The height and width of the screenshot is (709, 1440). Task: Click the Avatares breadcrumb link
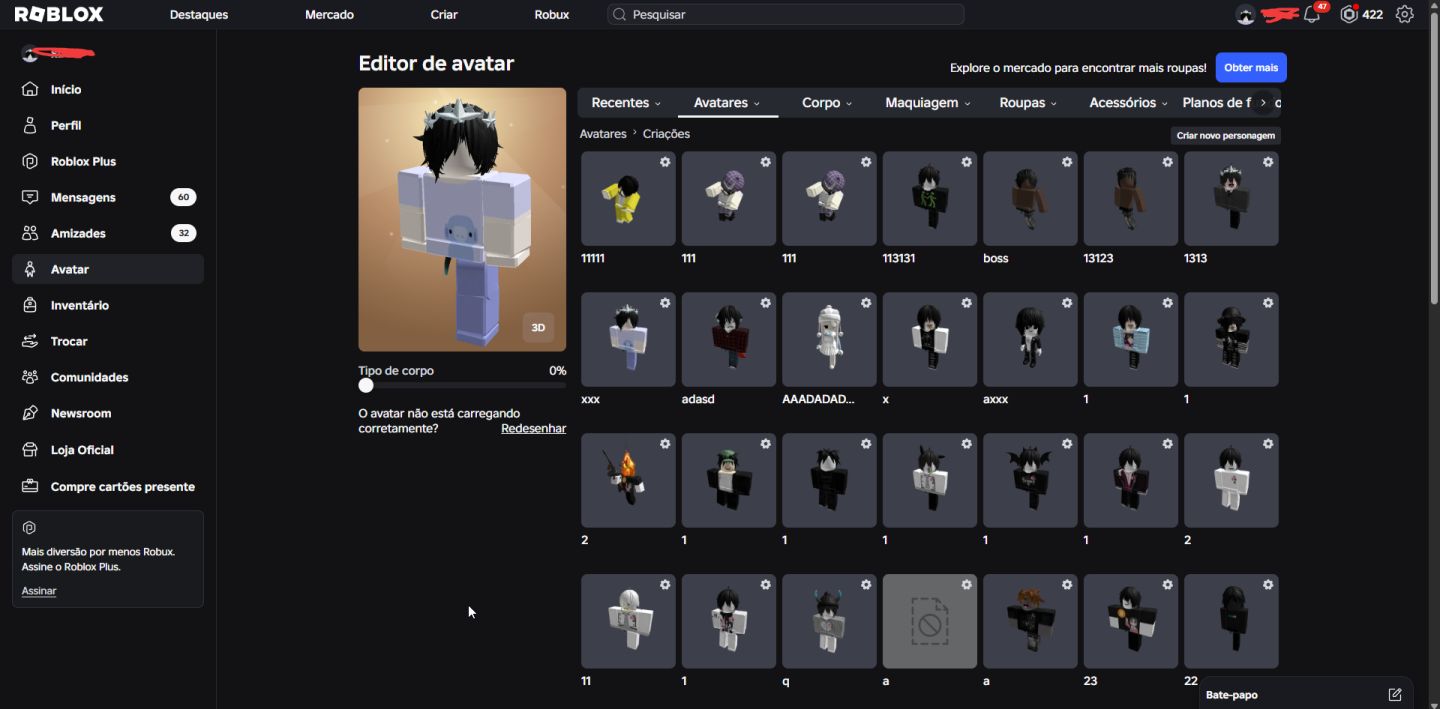pyautogui.click(x=603, y=134)
